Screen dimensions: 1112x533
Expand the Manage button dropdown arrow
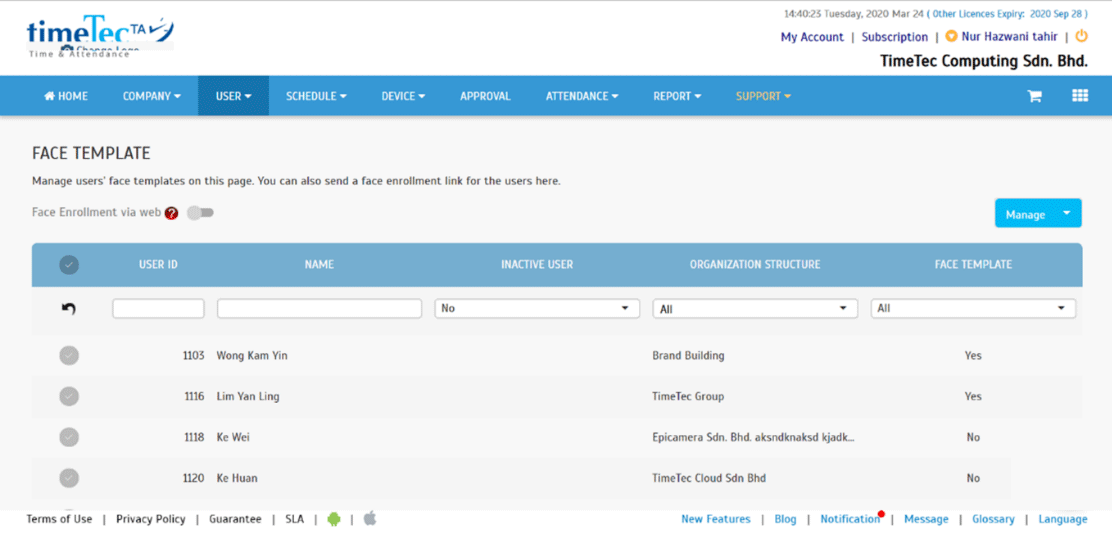coord(1067,213)
